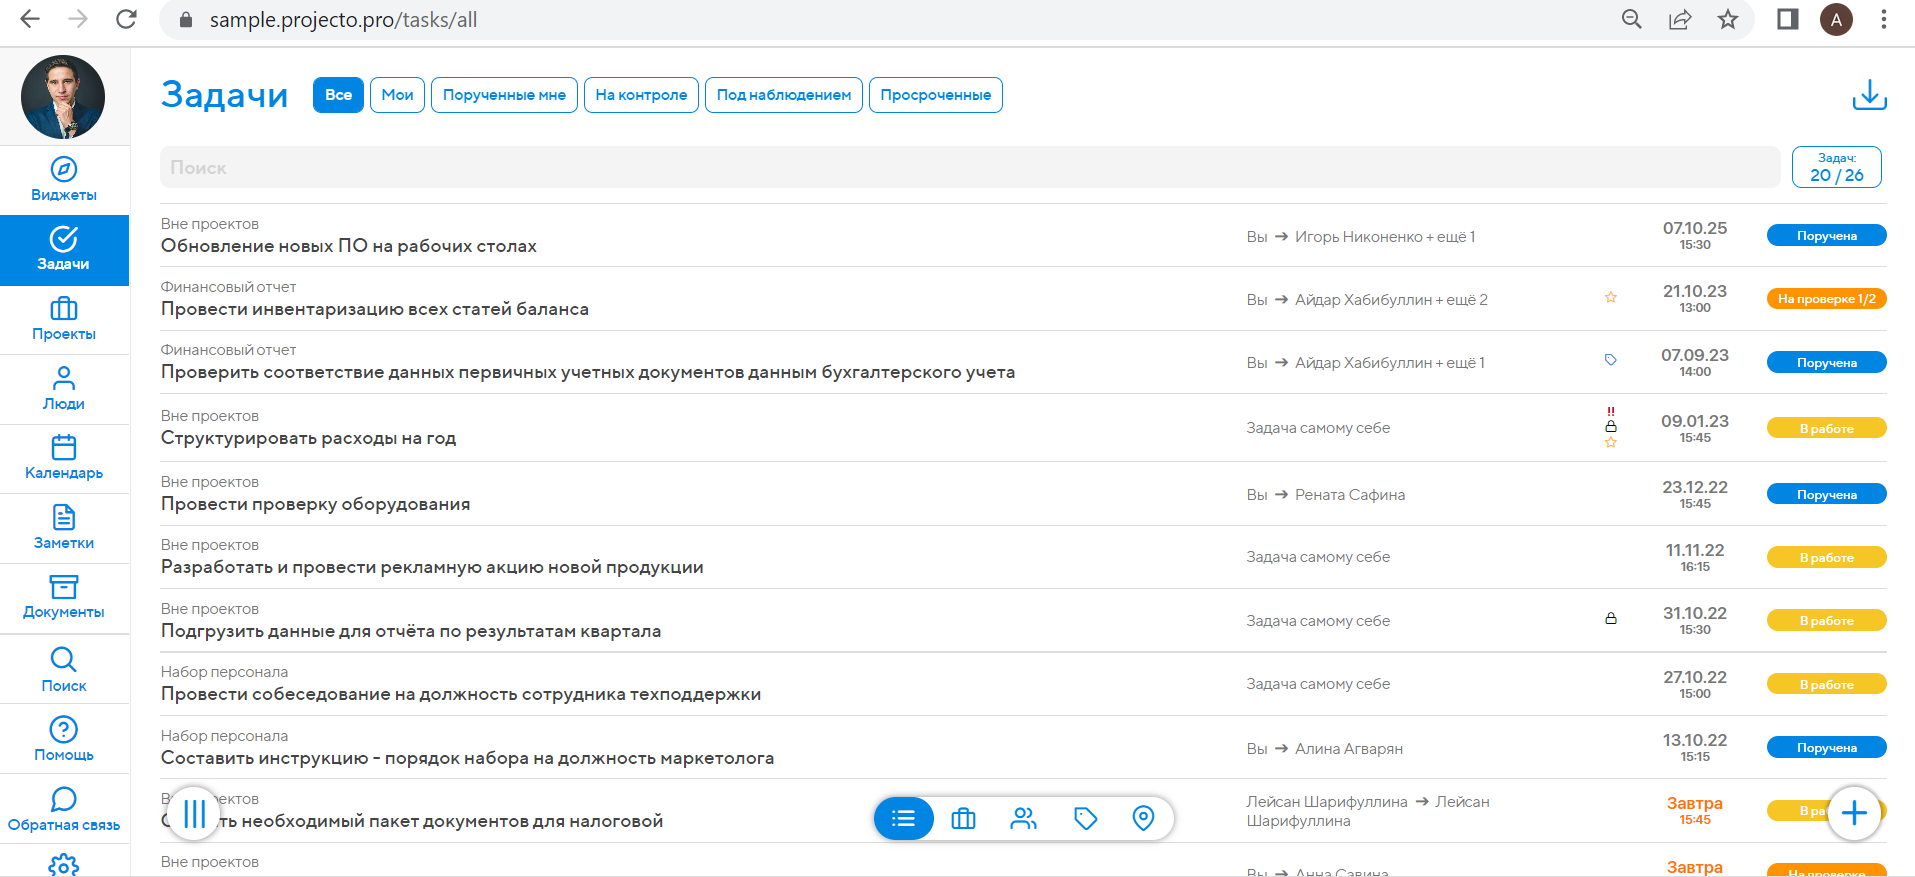1915x877 pixels.
Task: Click the location pin icon in bottom toolbar
Action: click(x=1143, y=819)
